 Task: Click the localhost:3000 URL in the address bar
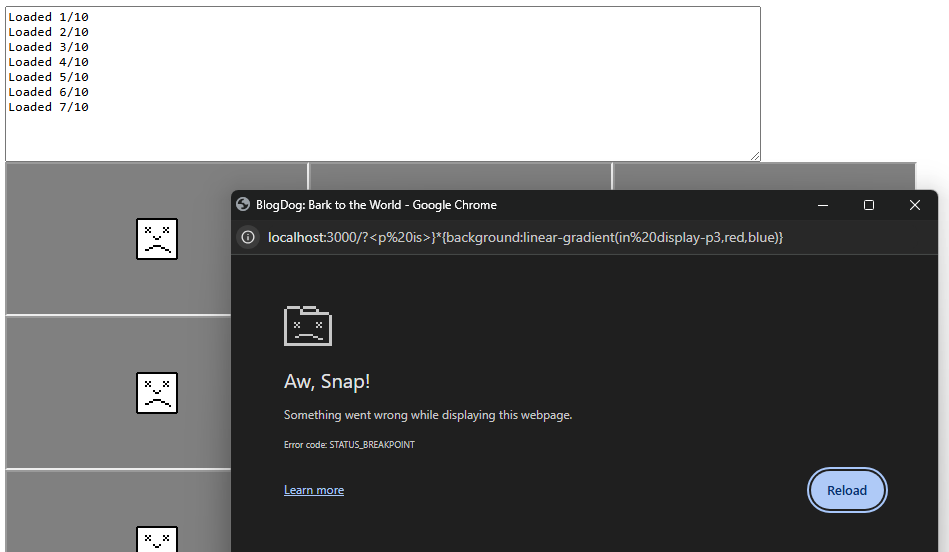coord(525,237)
